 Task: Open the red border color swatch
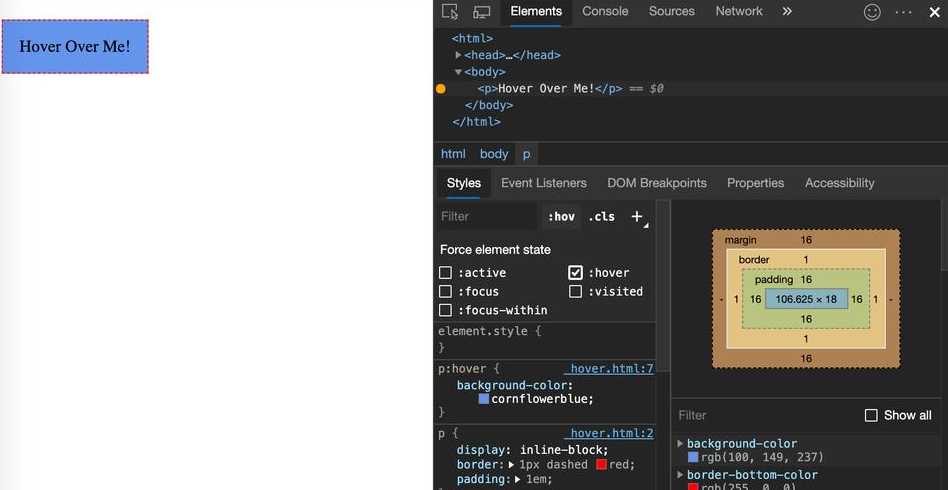coord(602,465)
